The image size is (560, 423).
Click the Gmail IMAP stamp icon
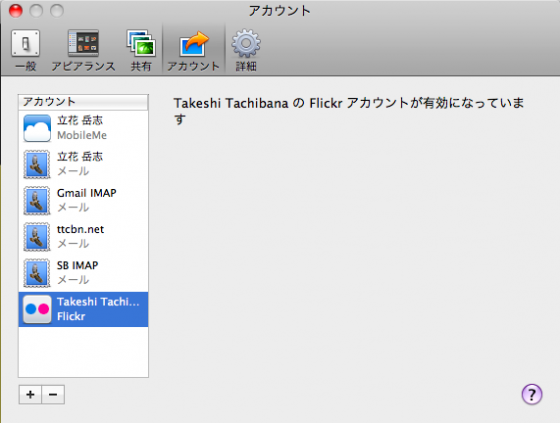click(x=37, y=200)
